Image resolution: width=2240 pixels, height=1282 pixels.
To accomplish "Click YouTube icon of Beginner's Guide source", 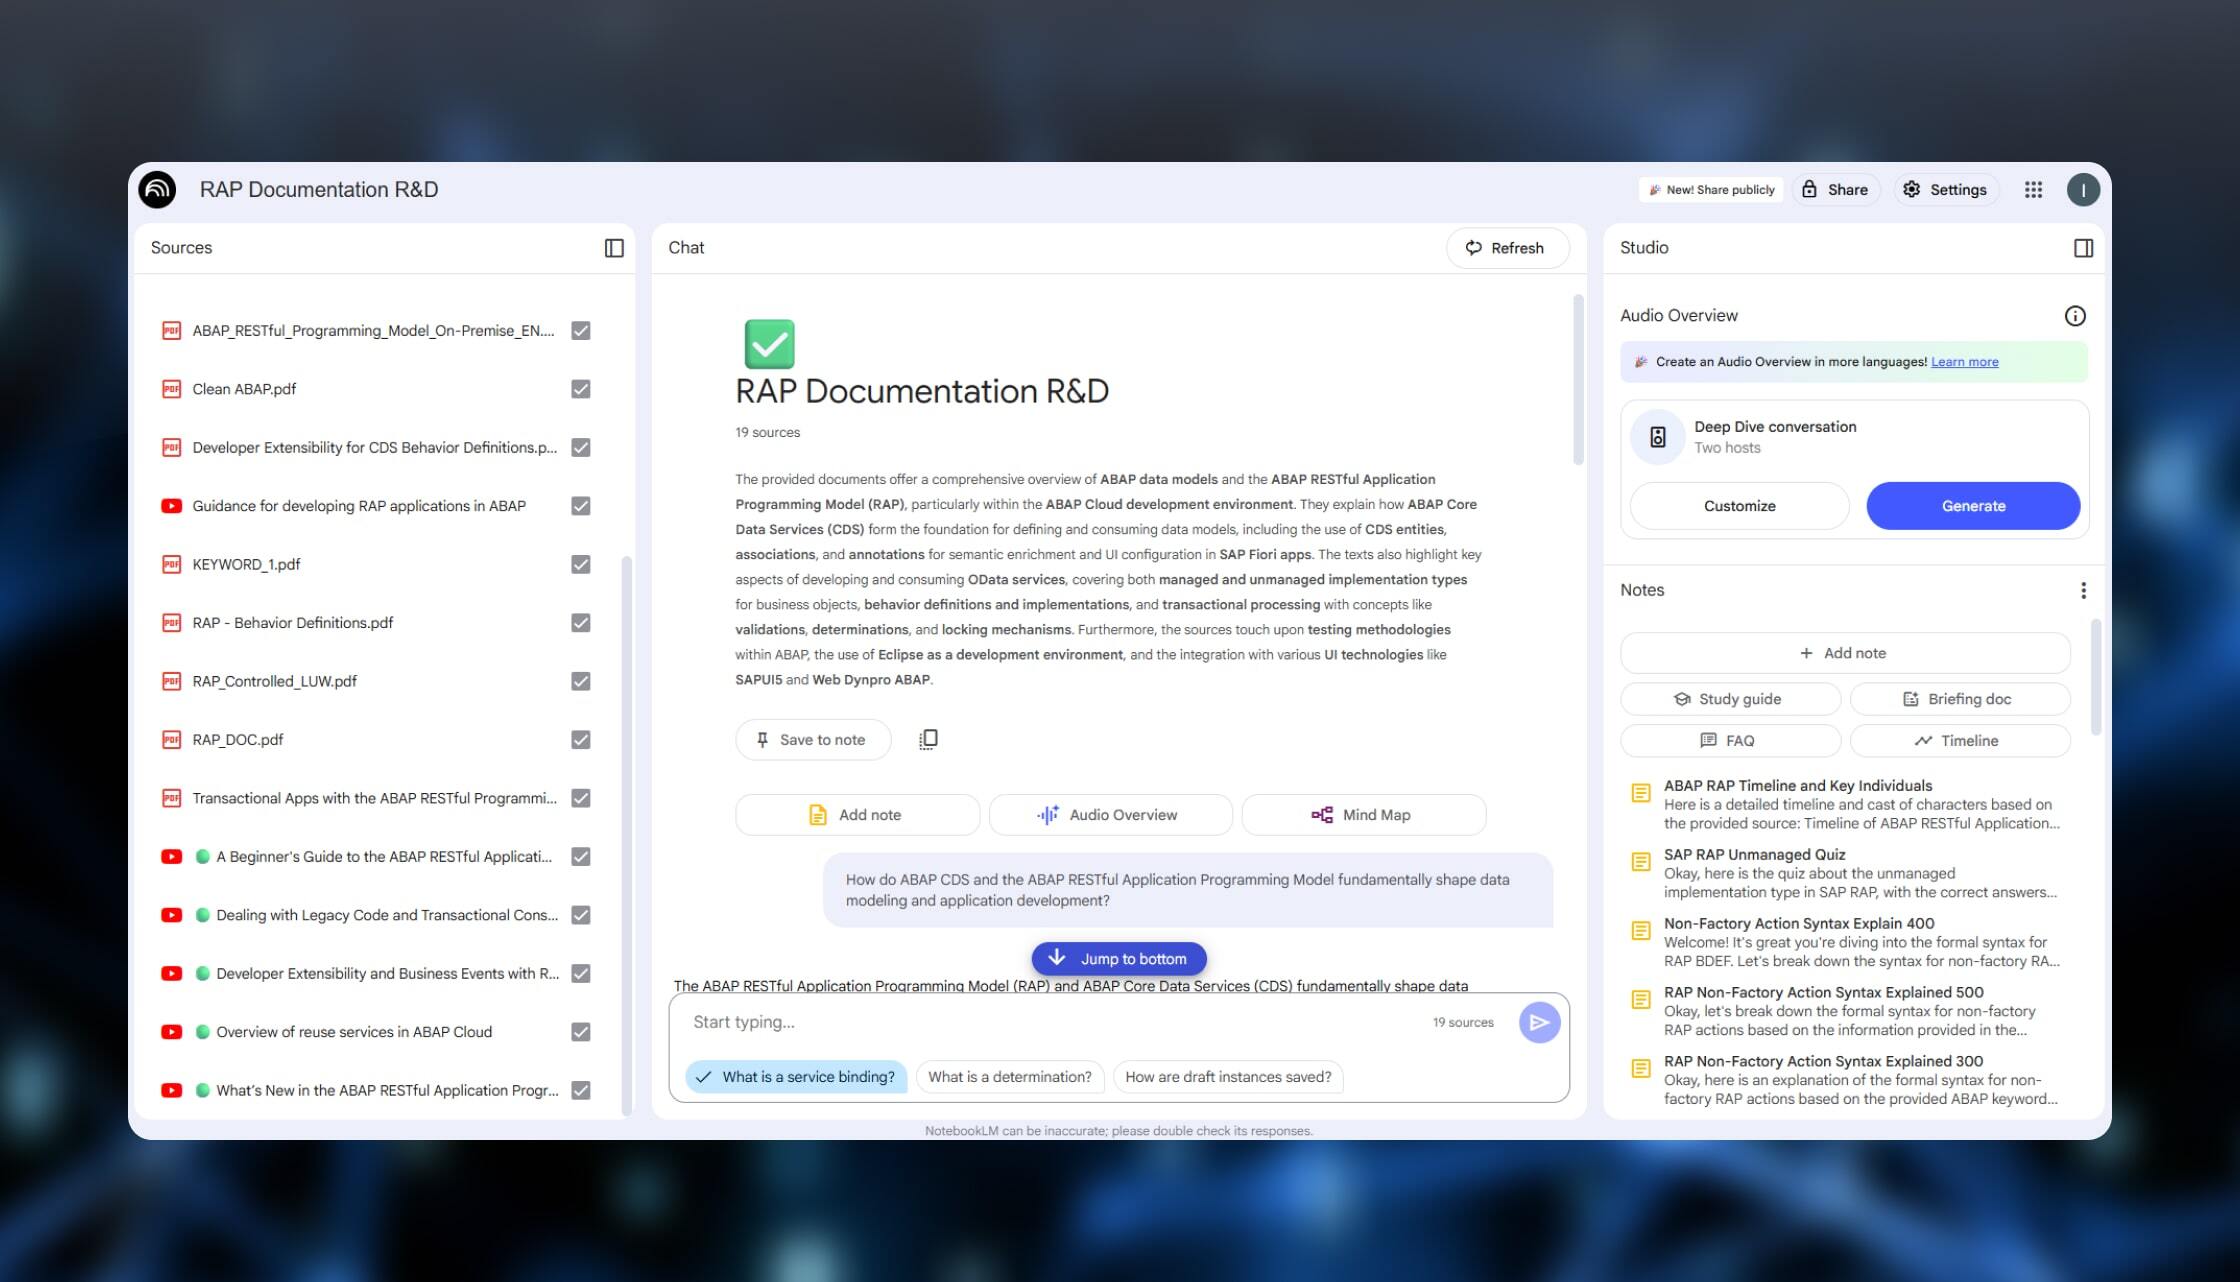I will pyautogui.click(x=171, y=857).
